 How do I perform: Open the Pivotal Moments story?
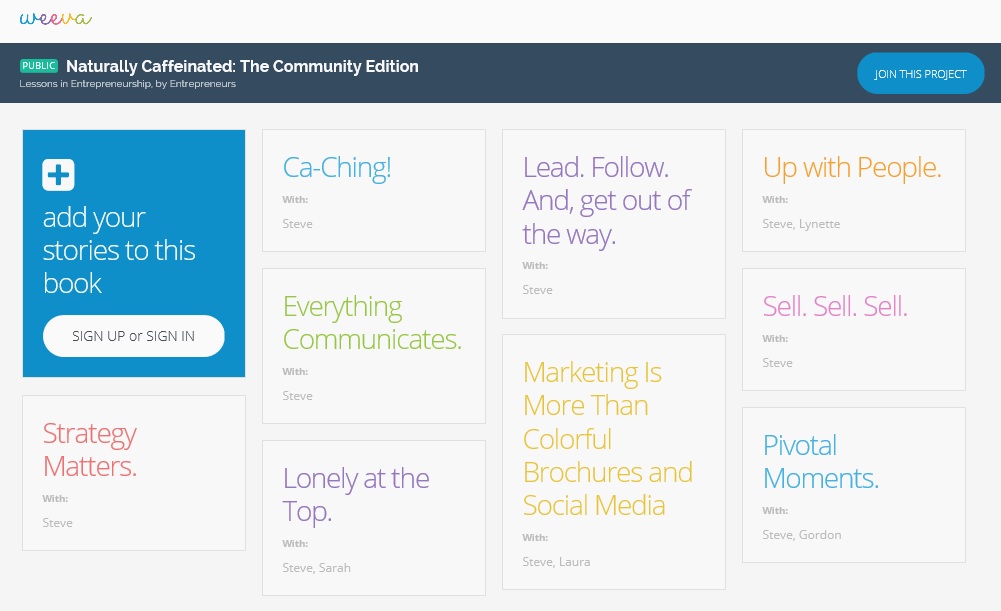821,462
